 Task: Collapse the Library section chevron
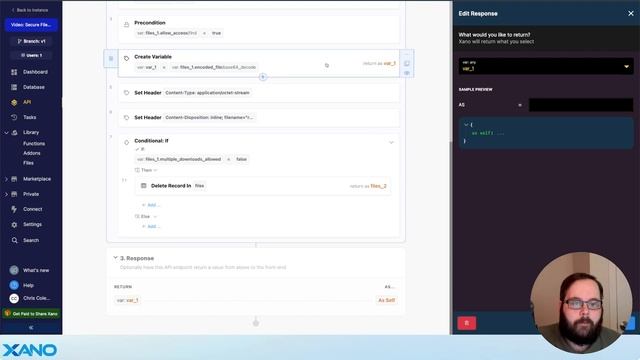[x=6, y=133]
